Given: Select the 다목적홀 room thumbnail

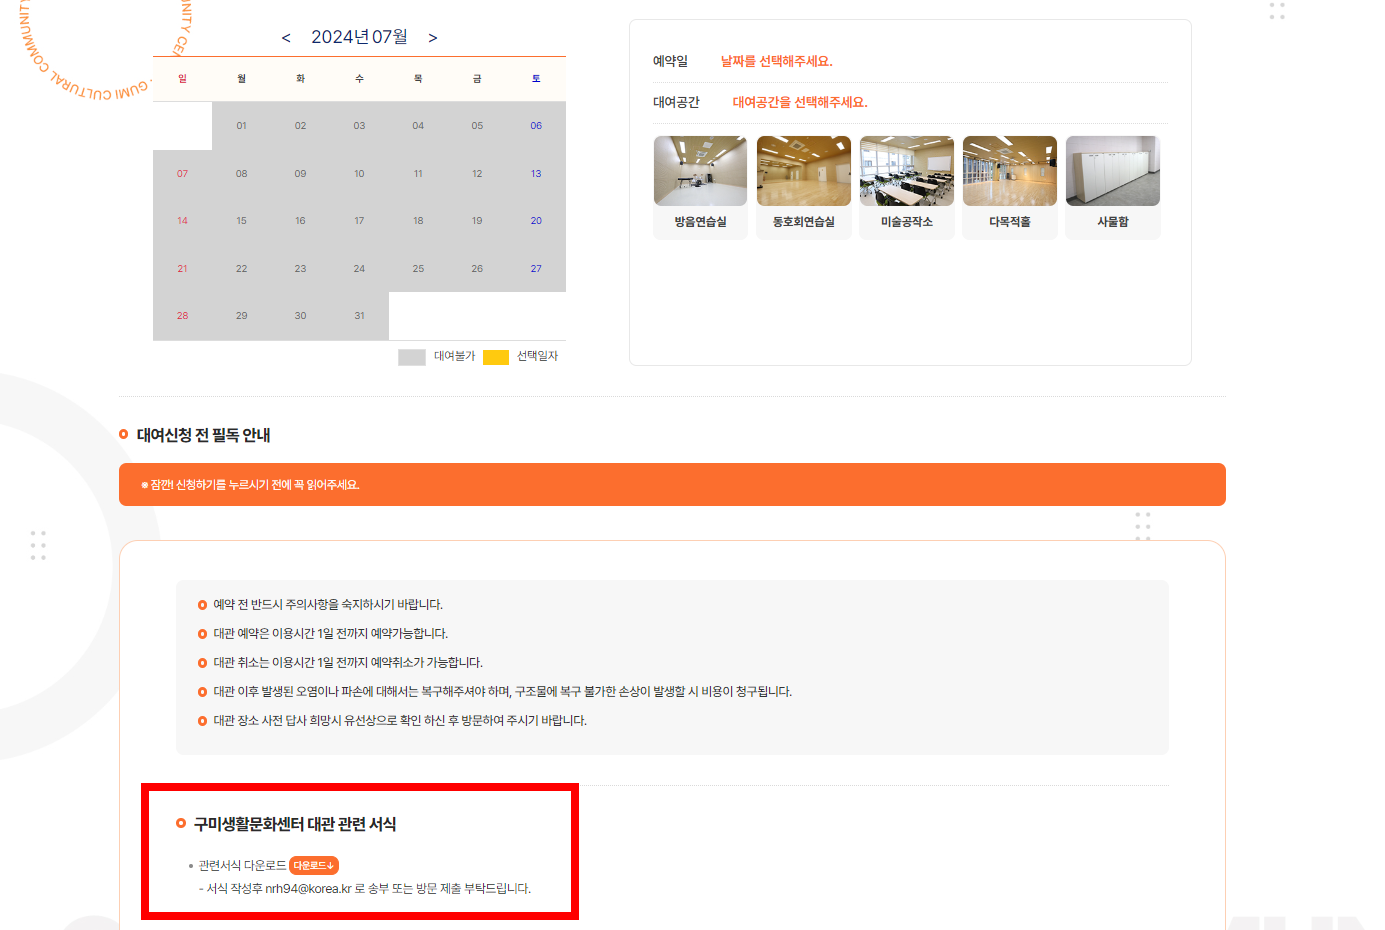Looking at the screenshot, I should 1010,171.
